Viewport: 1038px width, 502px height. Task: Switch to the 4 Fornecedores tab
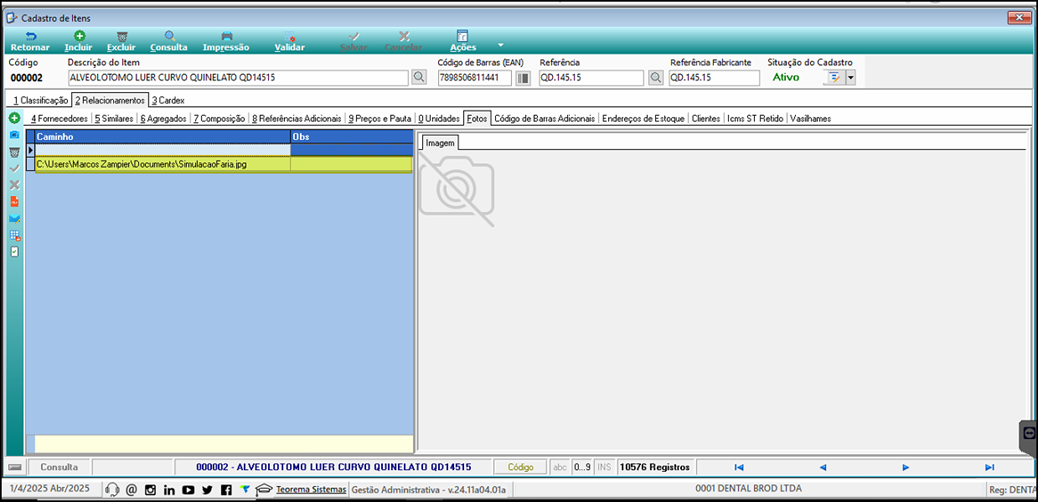point(59,119)
